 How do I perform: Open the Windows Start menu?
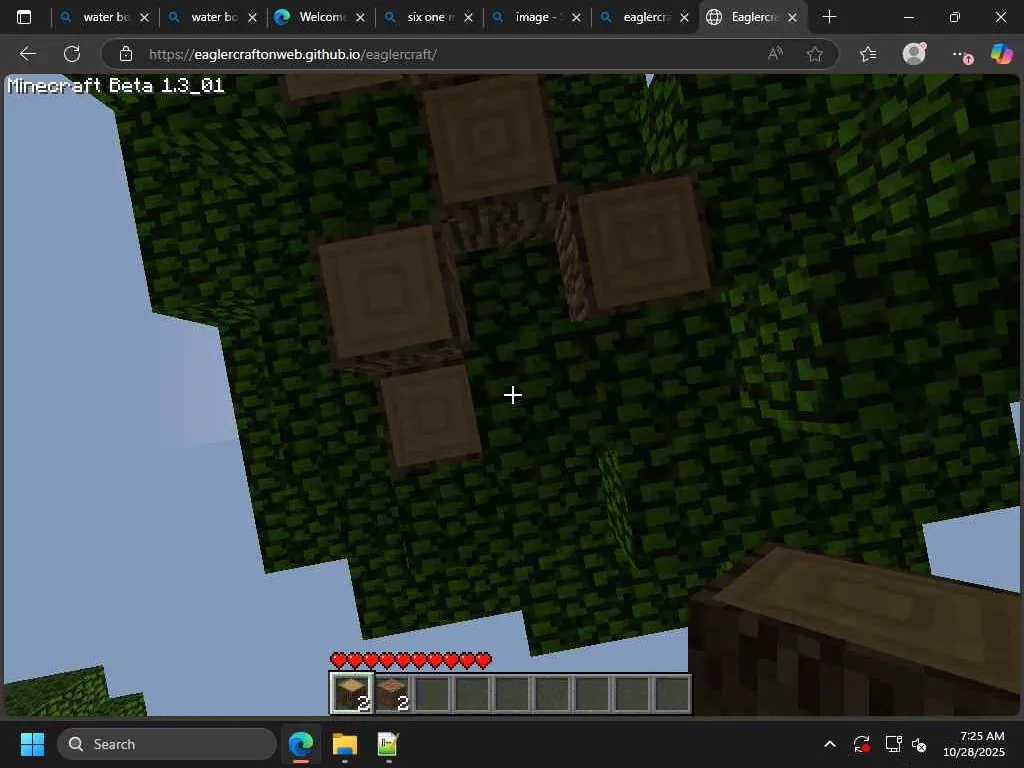tap(32, 744)
